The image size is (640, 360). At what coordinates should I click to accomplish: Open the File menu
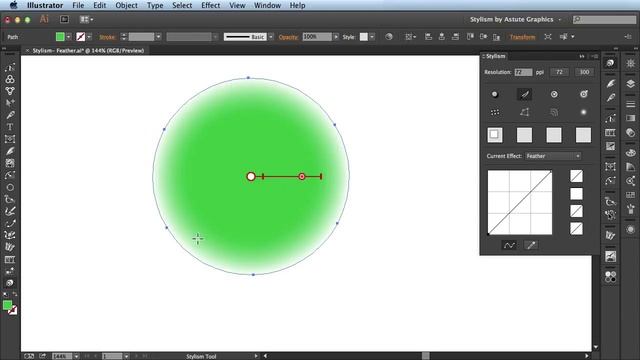78,5
